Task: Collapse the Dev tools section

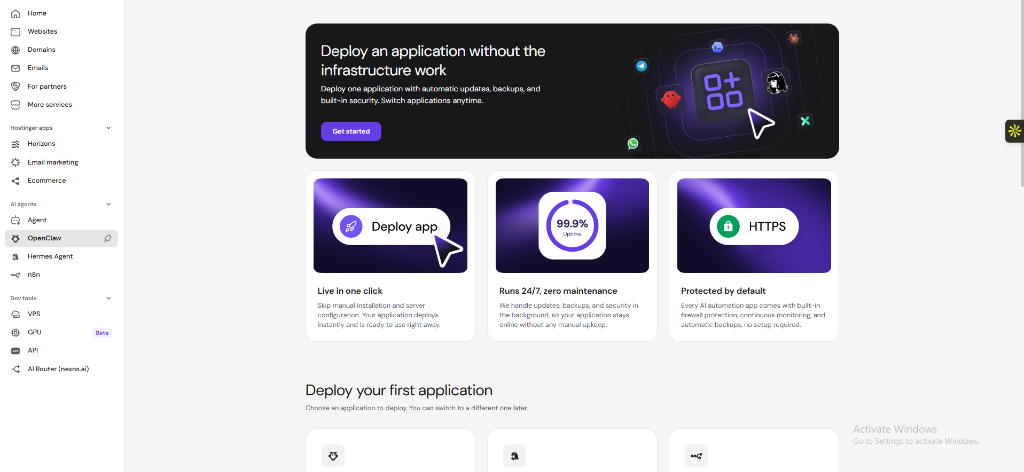Action: (x=108, y=298)
